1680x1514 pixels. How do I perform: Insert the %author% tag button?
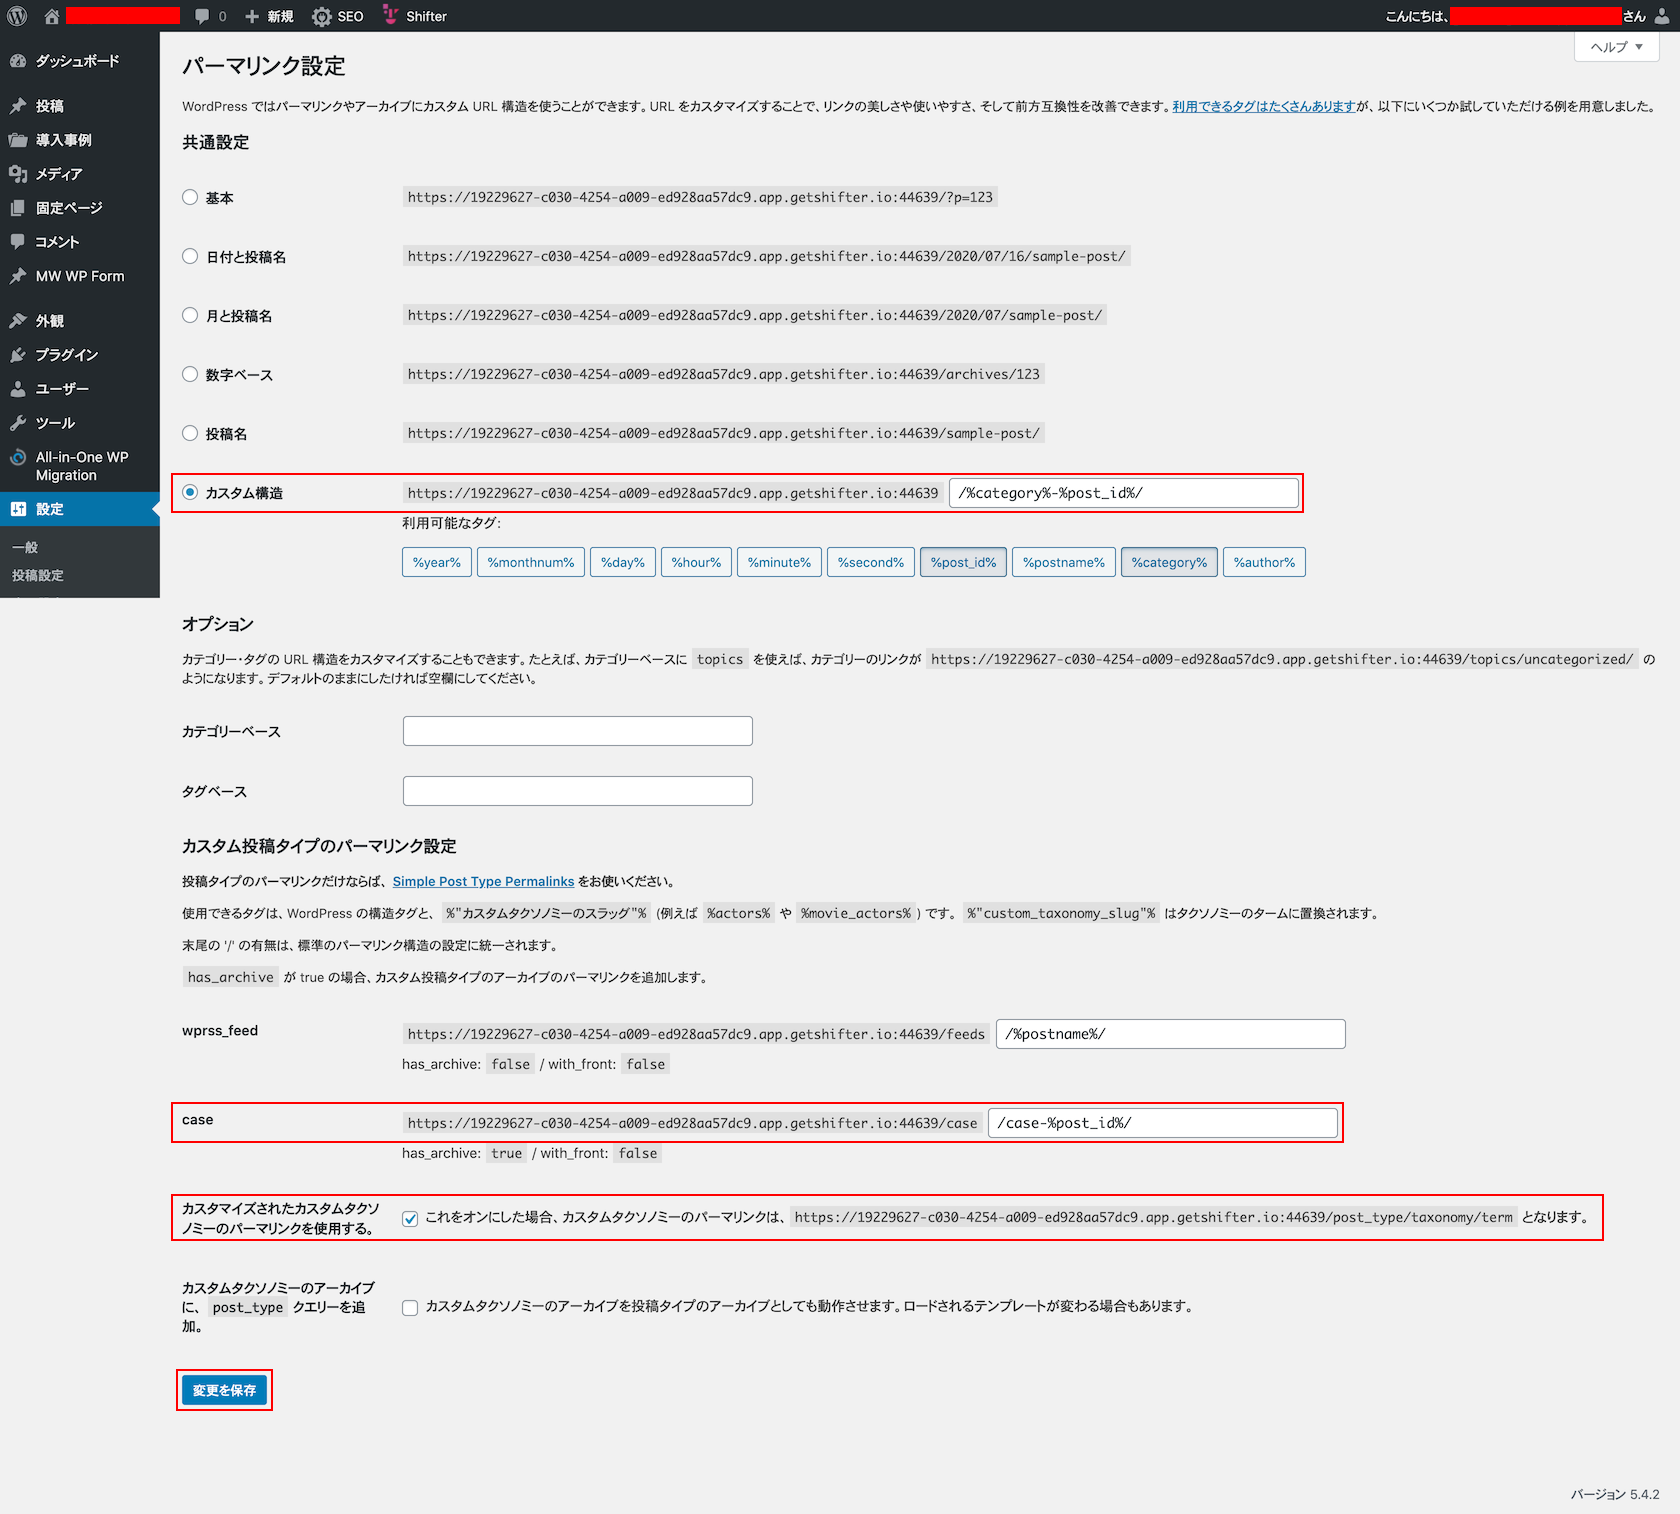click(x=1264, y=562)
